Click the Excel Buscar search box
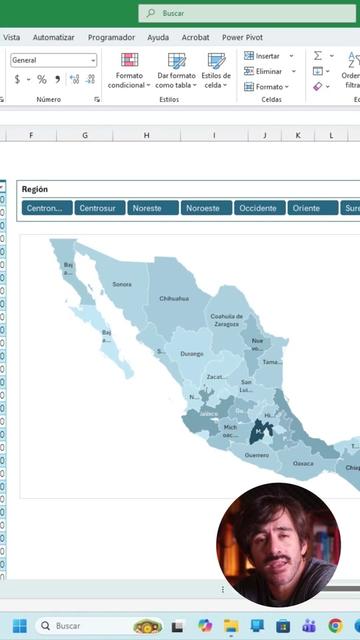The image size is (360, 640). [247, 13]
